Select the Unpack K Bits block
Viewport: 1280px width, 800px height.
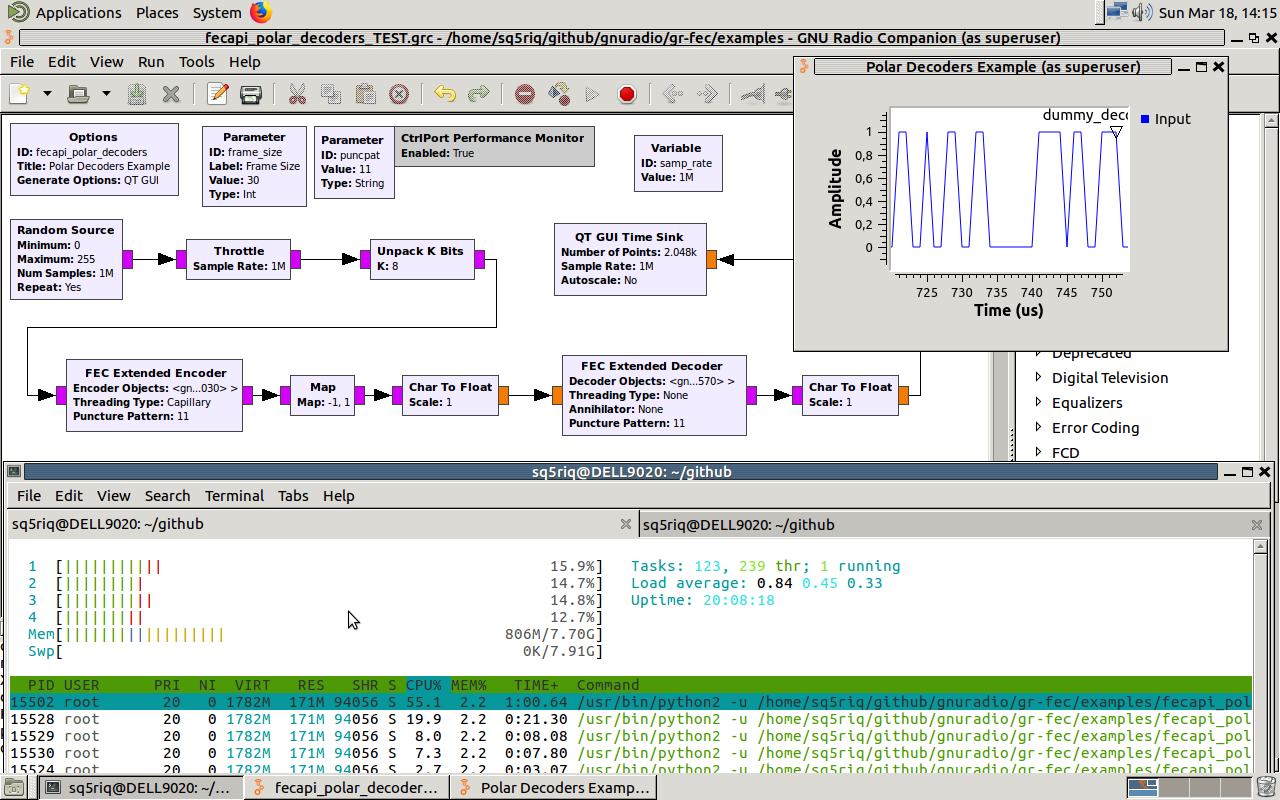click(x=421, y=259)
